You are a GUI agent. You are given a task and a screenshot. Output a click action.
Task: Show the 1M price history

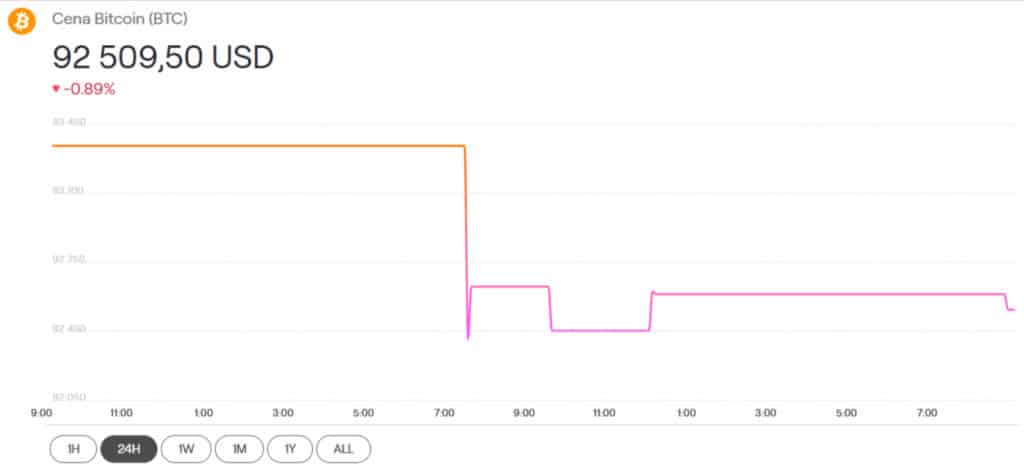click(x=240, y=449)
